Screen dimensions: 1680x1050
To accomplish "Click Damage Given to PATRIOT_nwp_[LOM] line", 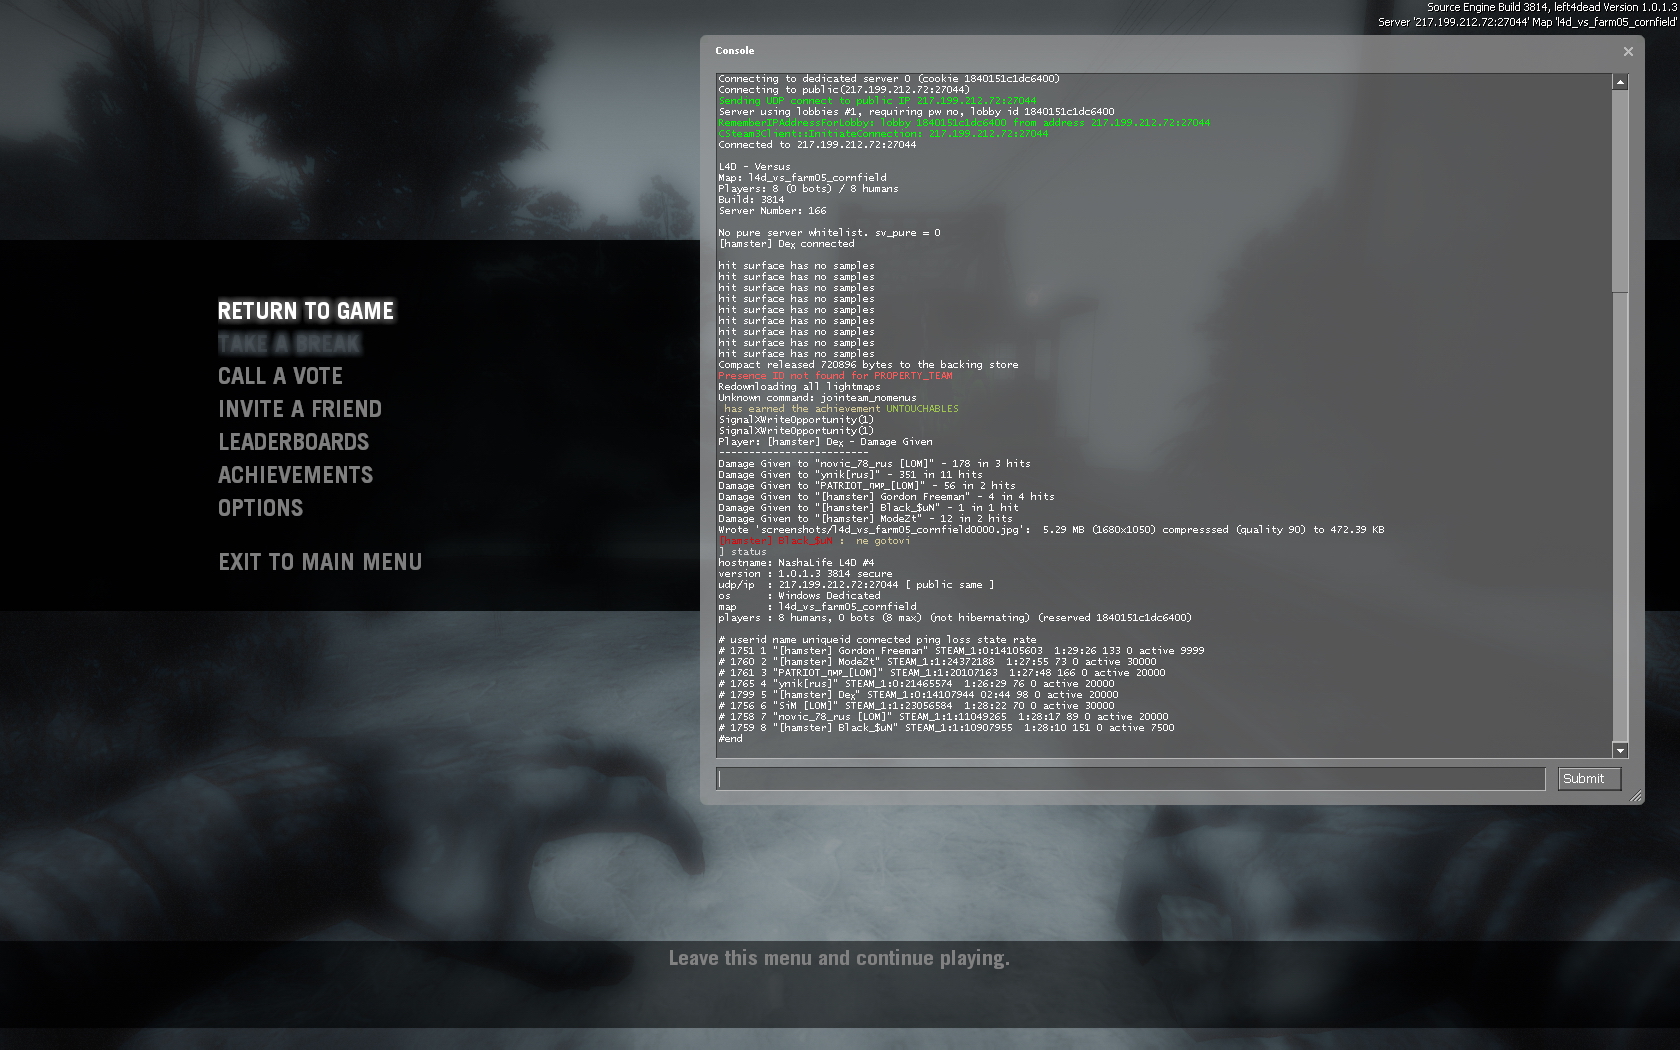I will click(867, 486).
